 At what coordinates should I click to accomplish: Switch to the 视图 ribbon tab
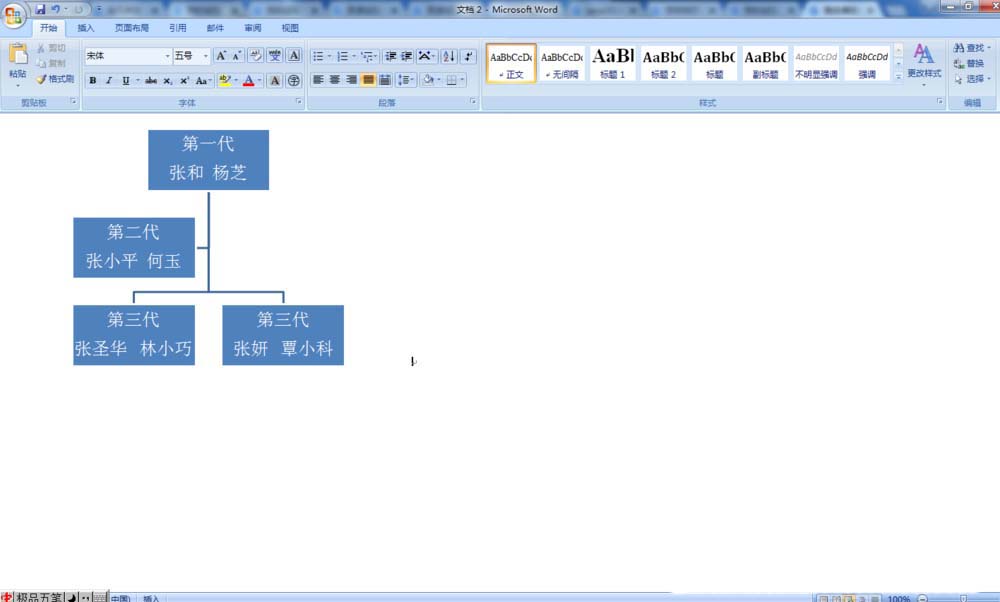point(290,28)
